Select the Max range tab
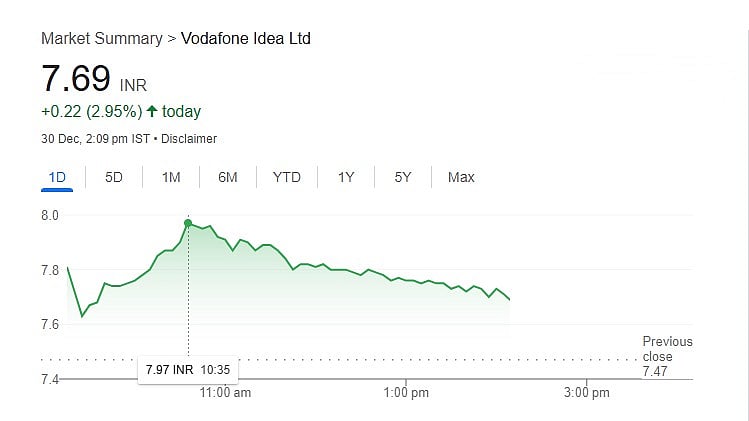 (461, 178)
